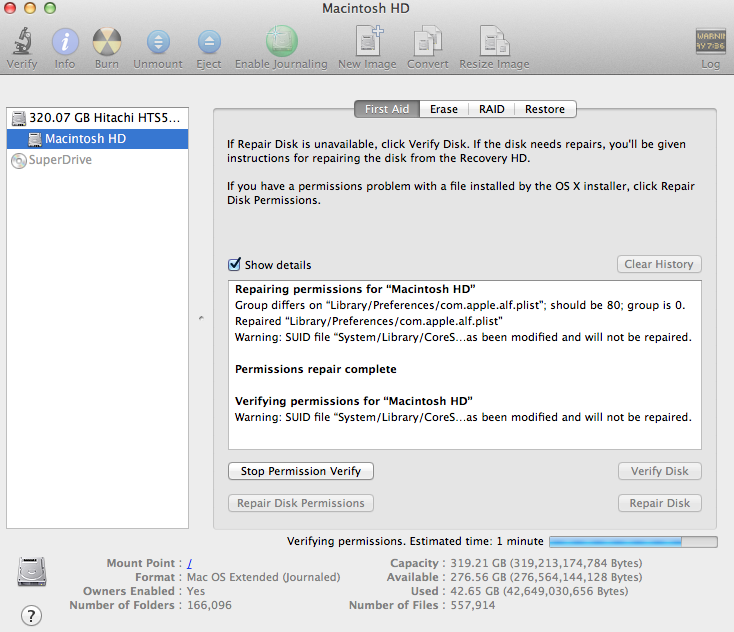Viewport: 734px width, 632px height.
Task: Click the Verify Disk button
Action: point(660,471)
